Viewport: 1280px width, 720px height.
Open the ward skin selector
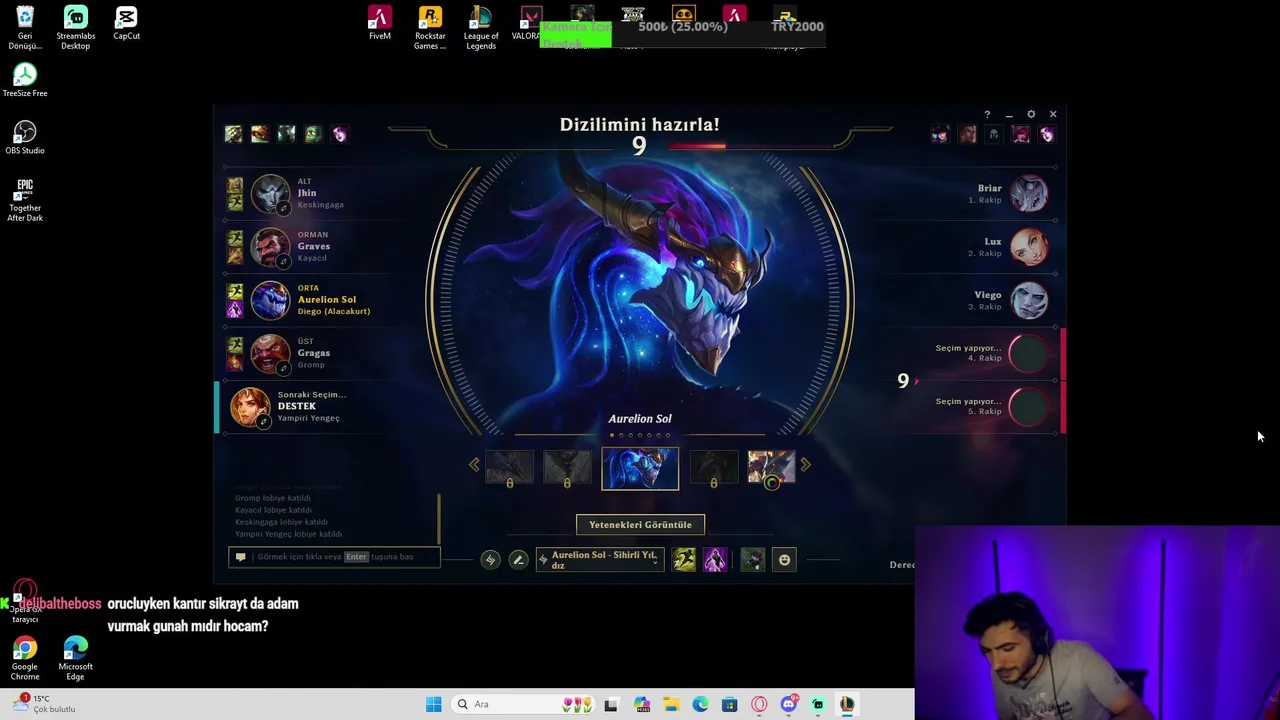tap(753, 560)
